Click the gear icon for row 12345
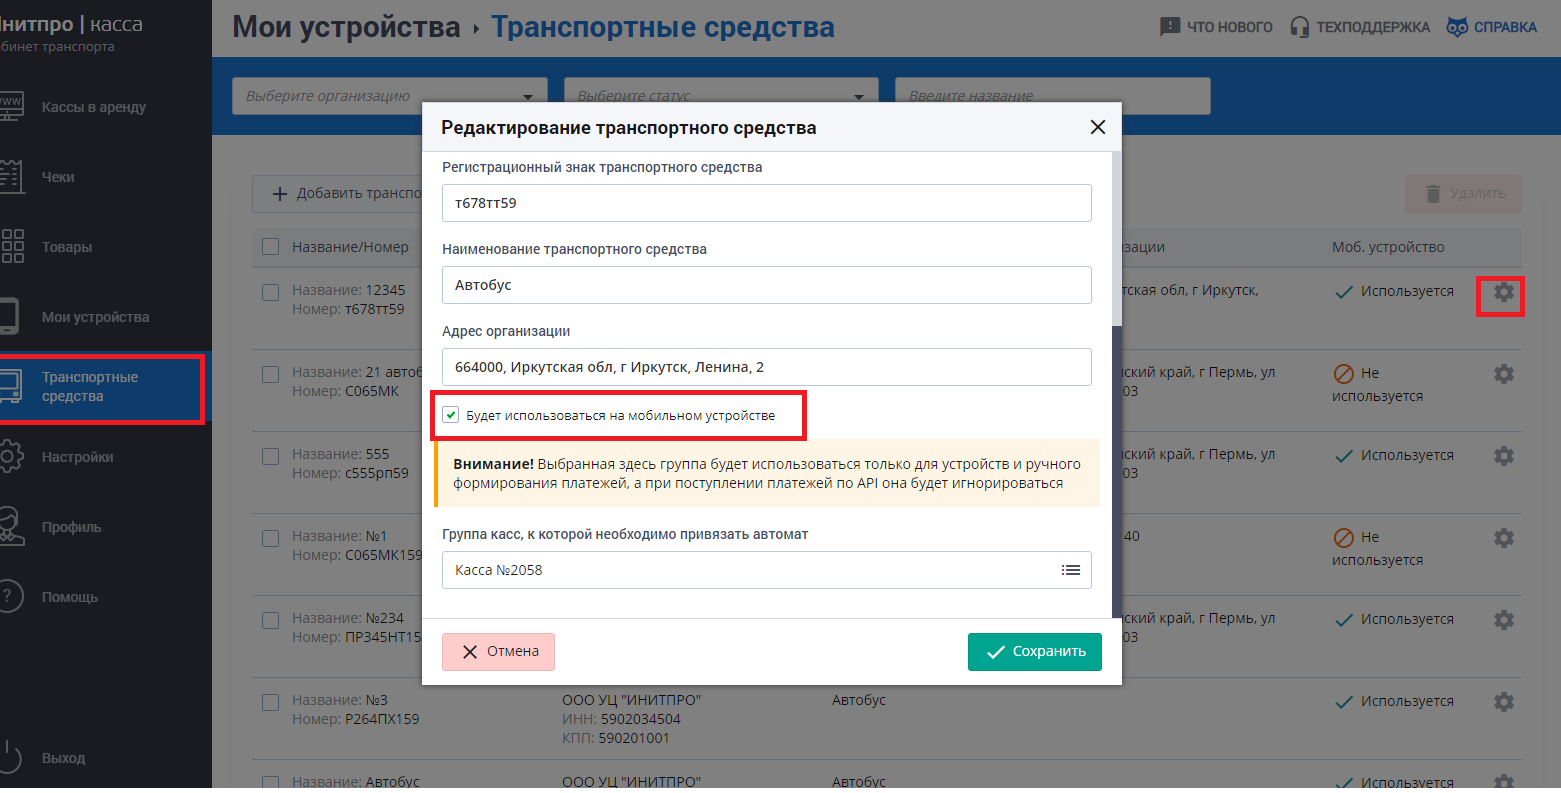 (1503, 292)
